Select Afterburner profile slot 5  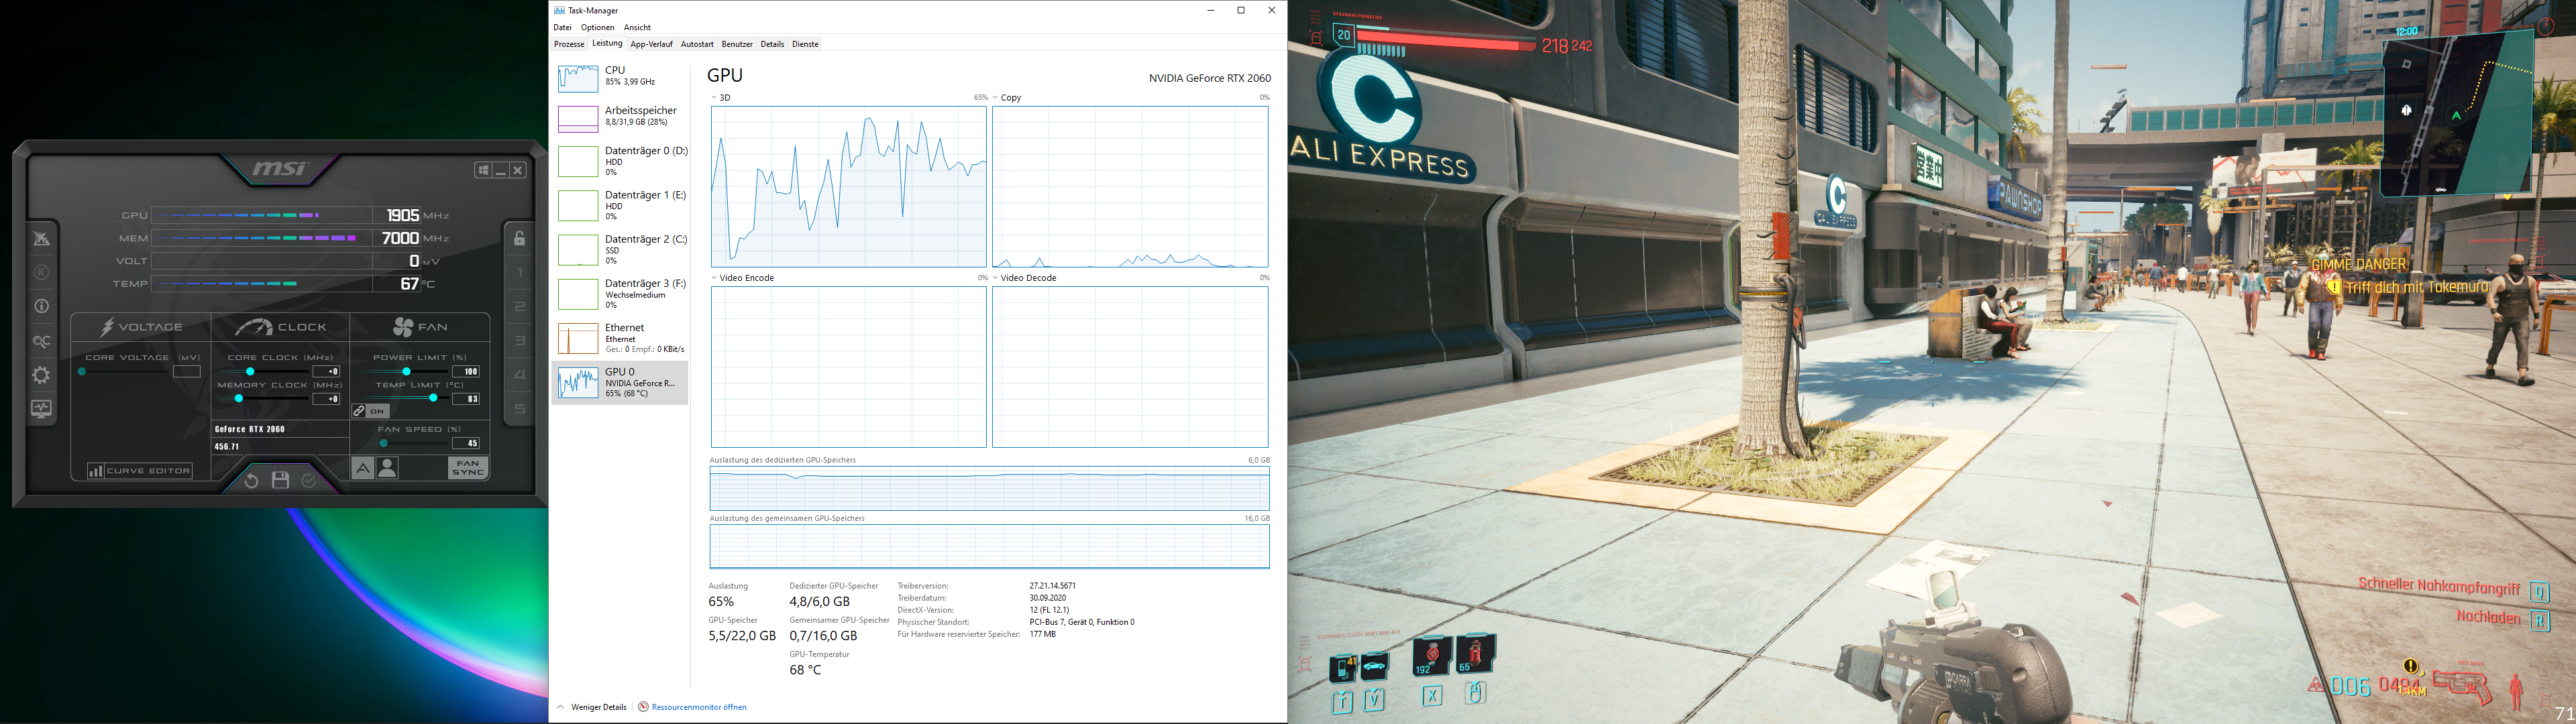[520, 408]
